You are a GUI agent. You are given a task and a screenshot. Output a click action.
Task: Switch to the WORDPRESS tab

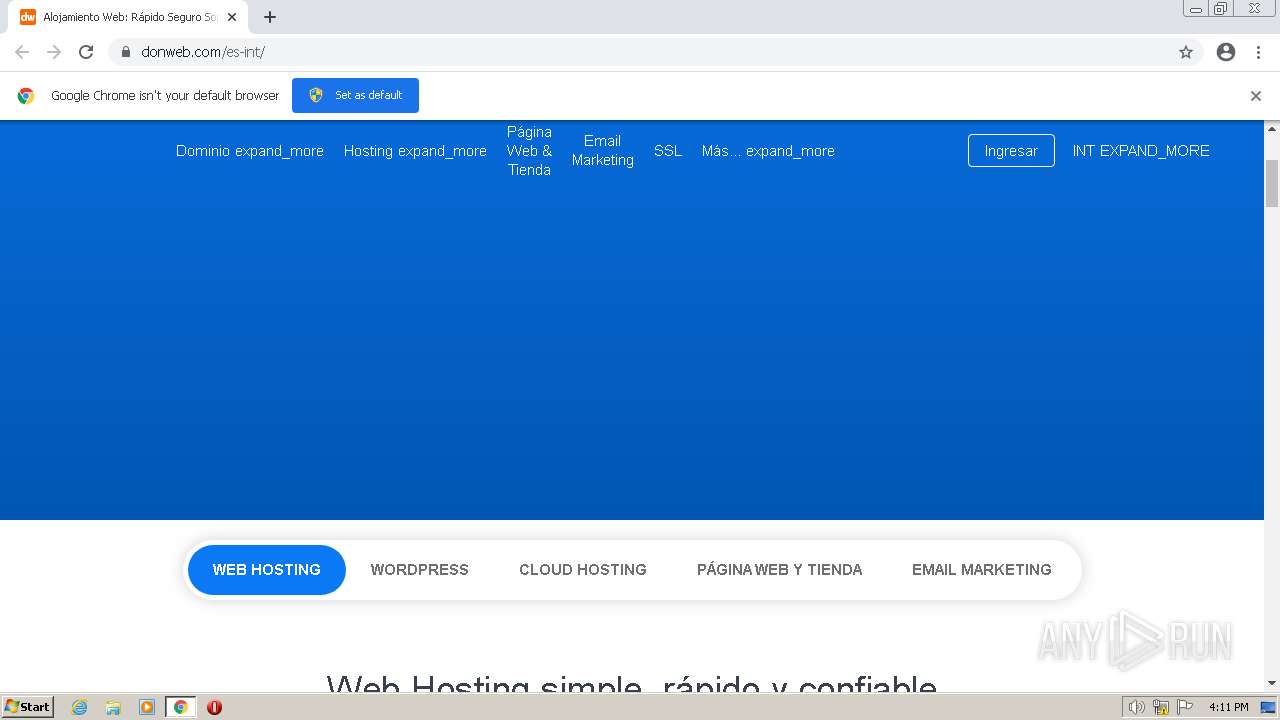pos(420,570)
